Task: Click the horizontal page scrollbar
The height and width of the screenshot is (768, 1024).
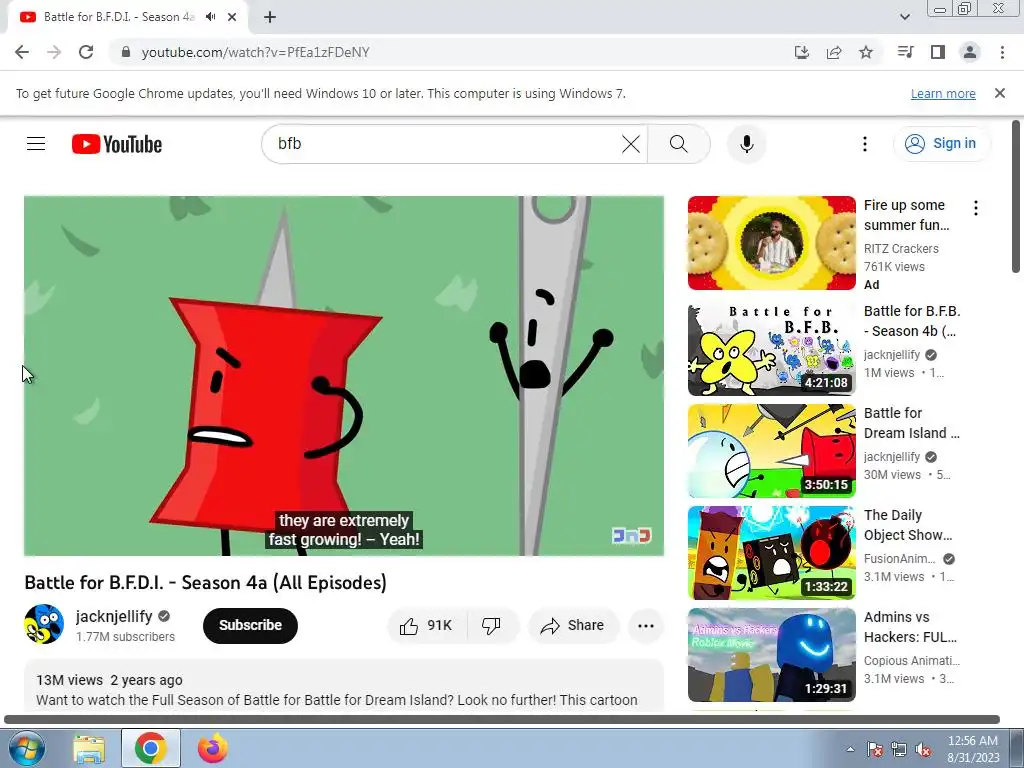Action: coord(502,720)
